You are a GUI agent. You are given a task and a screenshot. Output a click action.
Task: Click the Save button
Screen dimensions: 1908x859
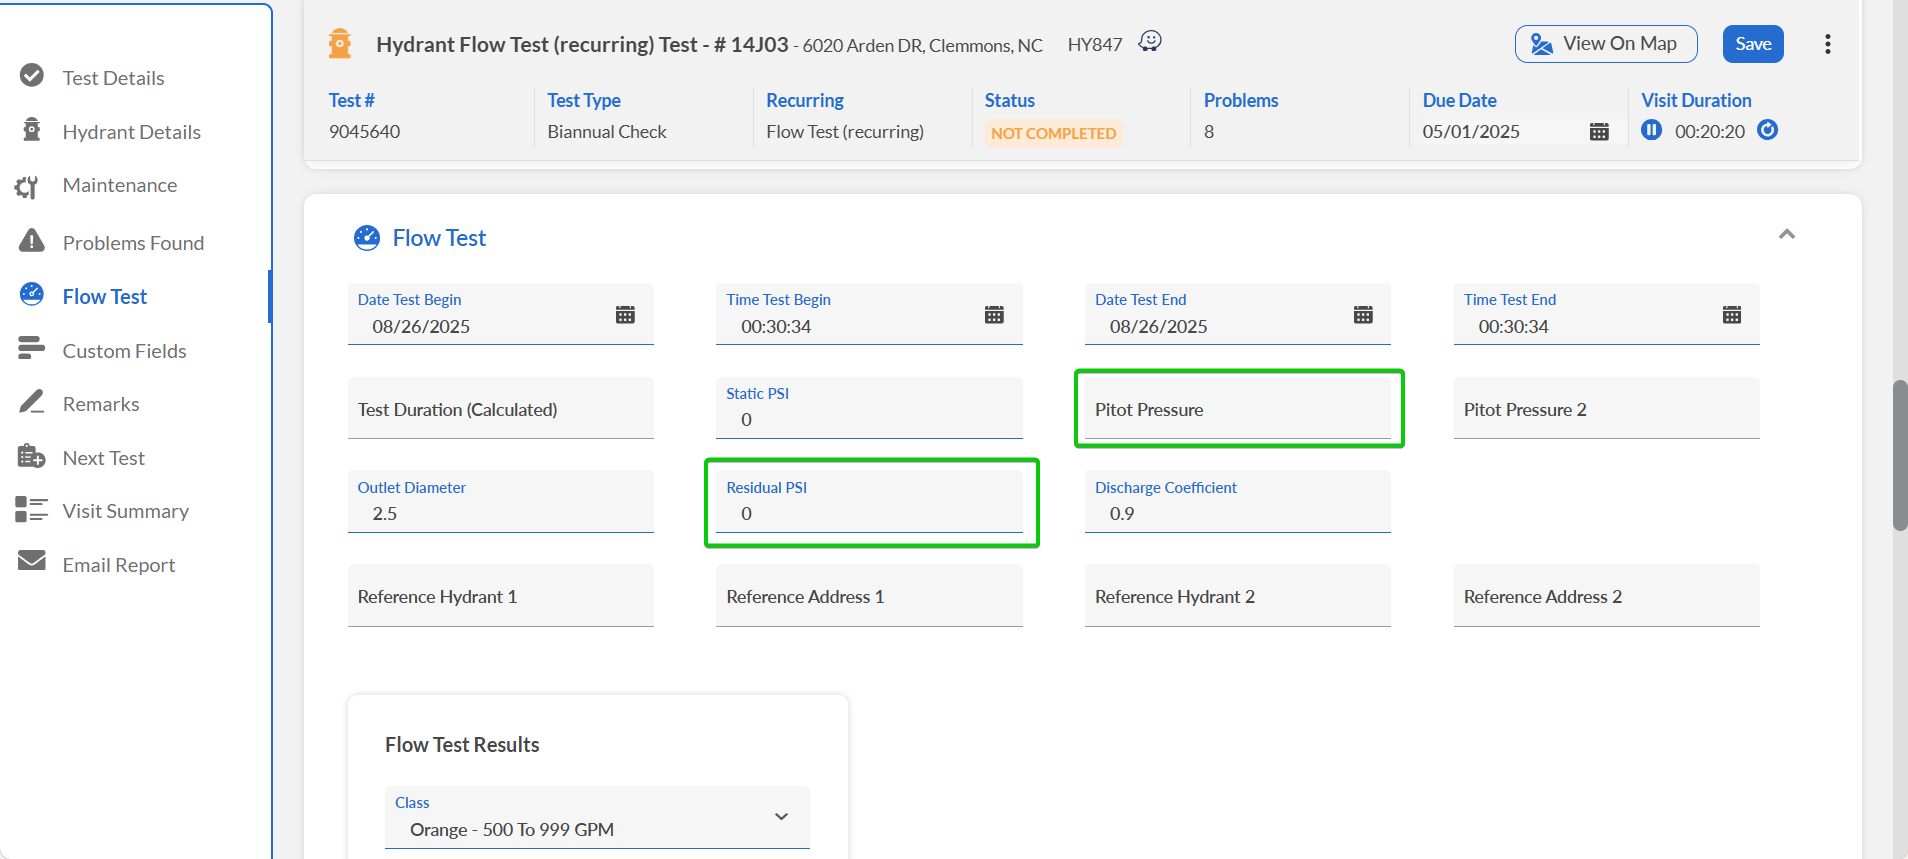[x=1752, y=44]
